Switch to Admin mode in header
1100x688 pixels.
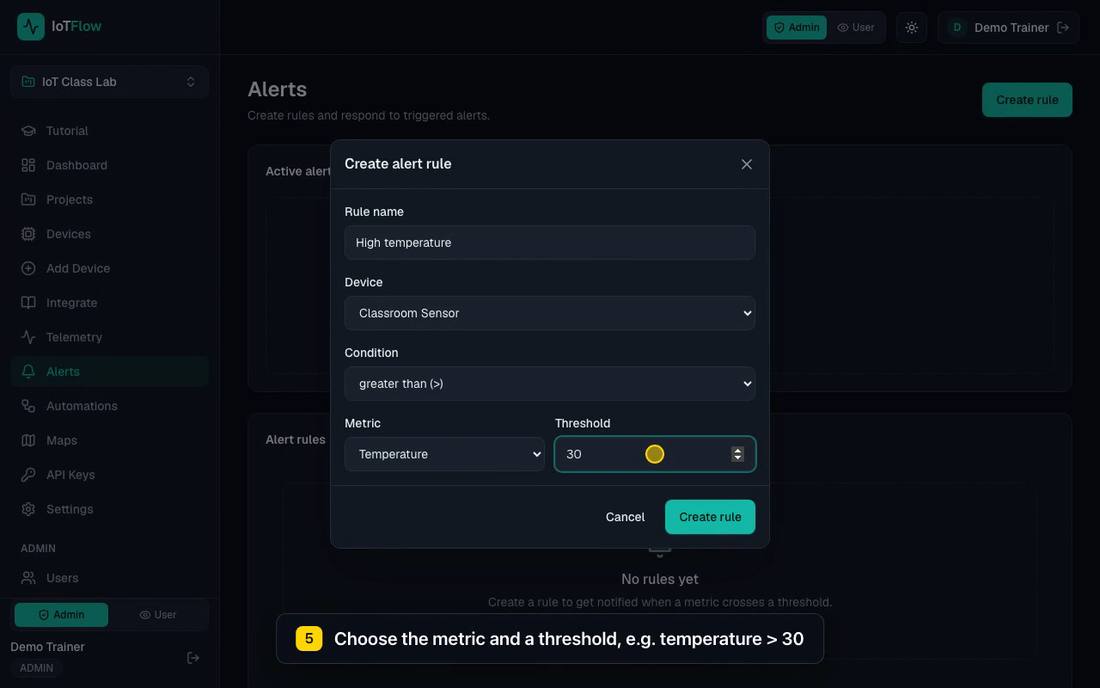coord(796,27)
